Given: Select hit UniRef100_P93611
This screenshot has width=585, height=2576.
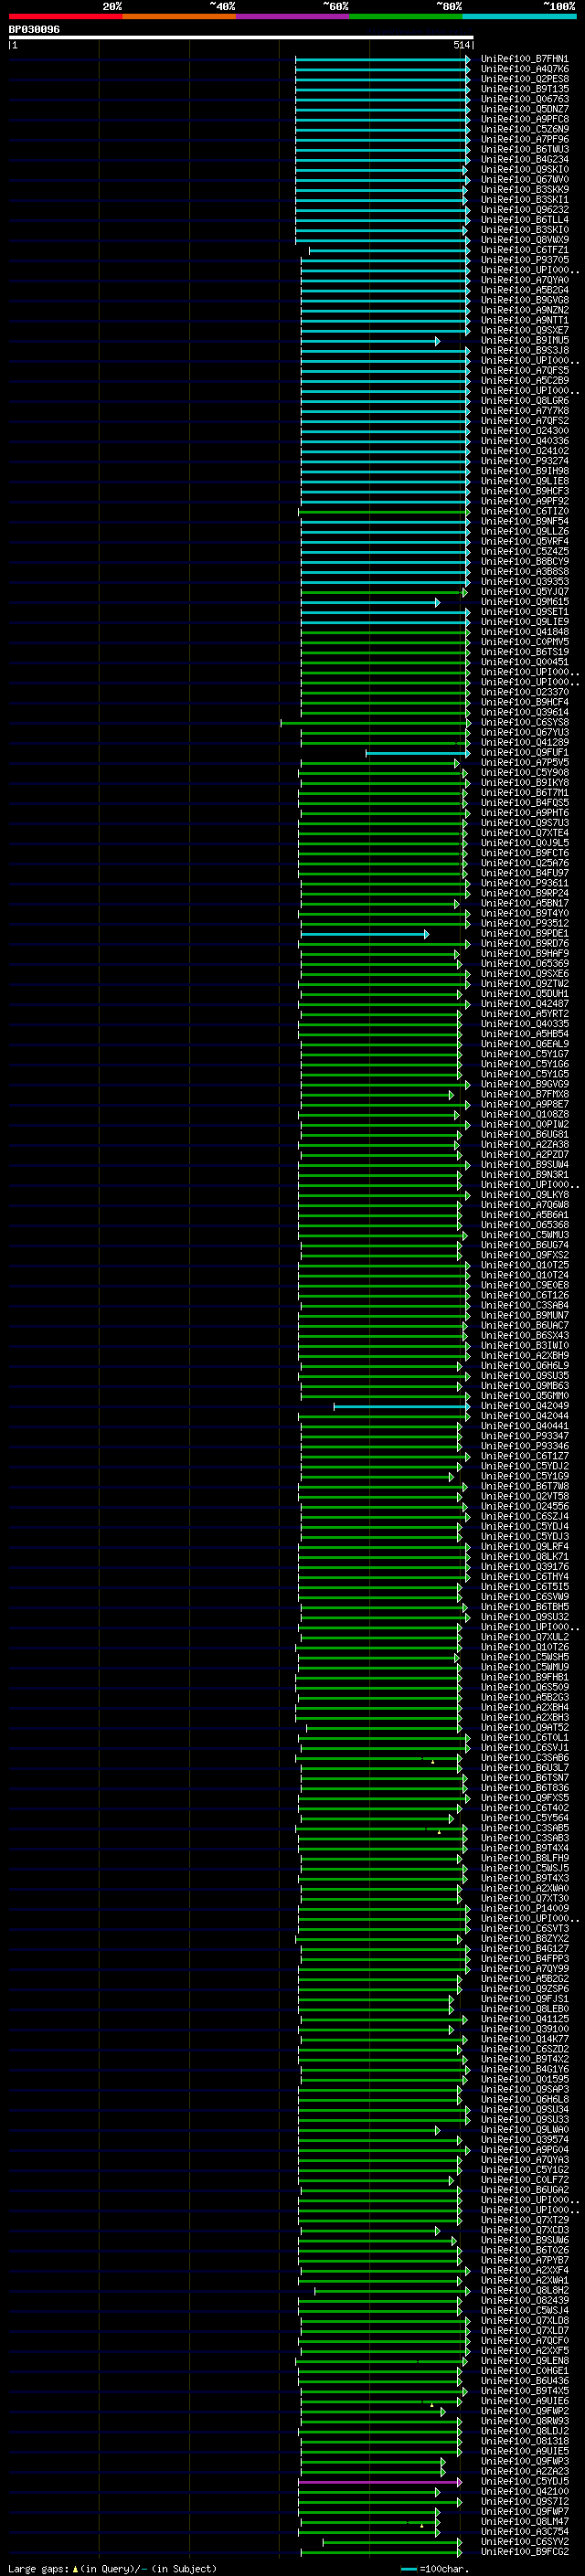Looking at the screenshot, I should (524, 883).
